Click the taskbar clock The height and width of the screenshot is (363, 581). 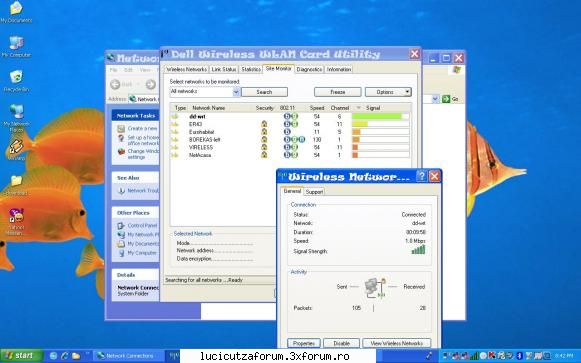[564, 356]
